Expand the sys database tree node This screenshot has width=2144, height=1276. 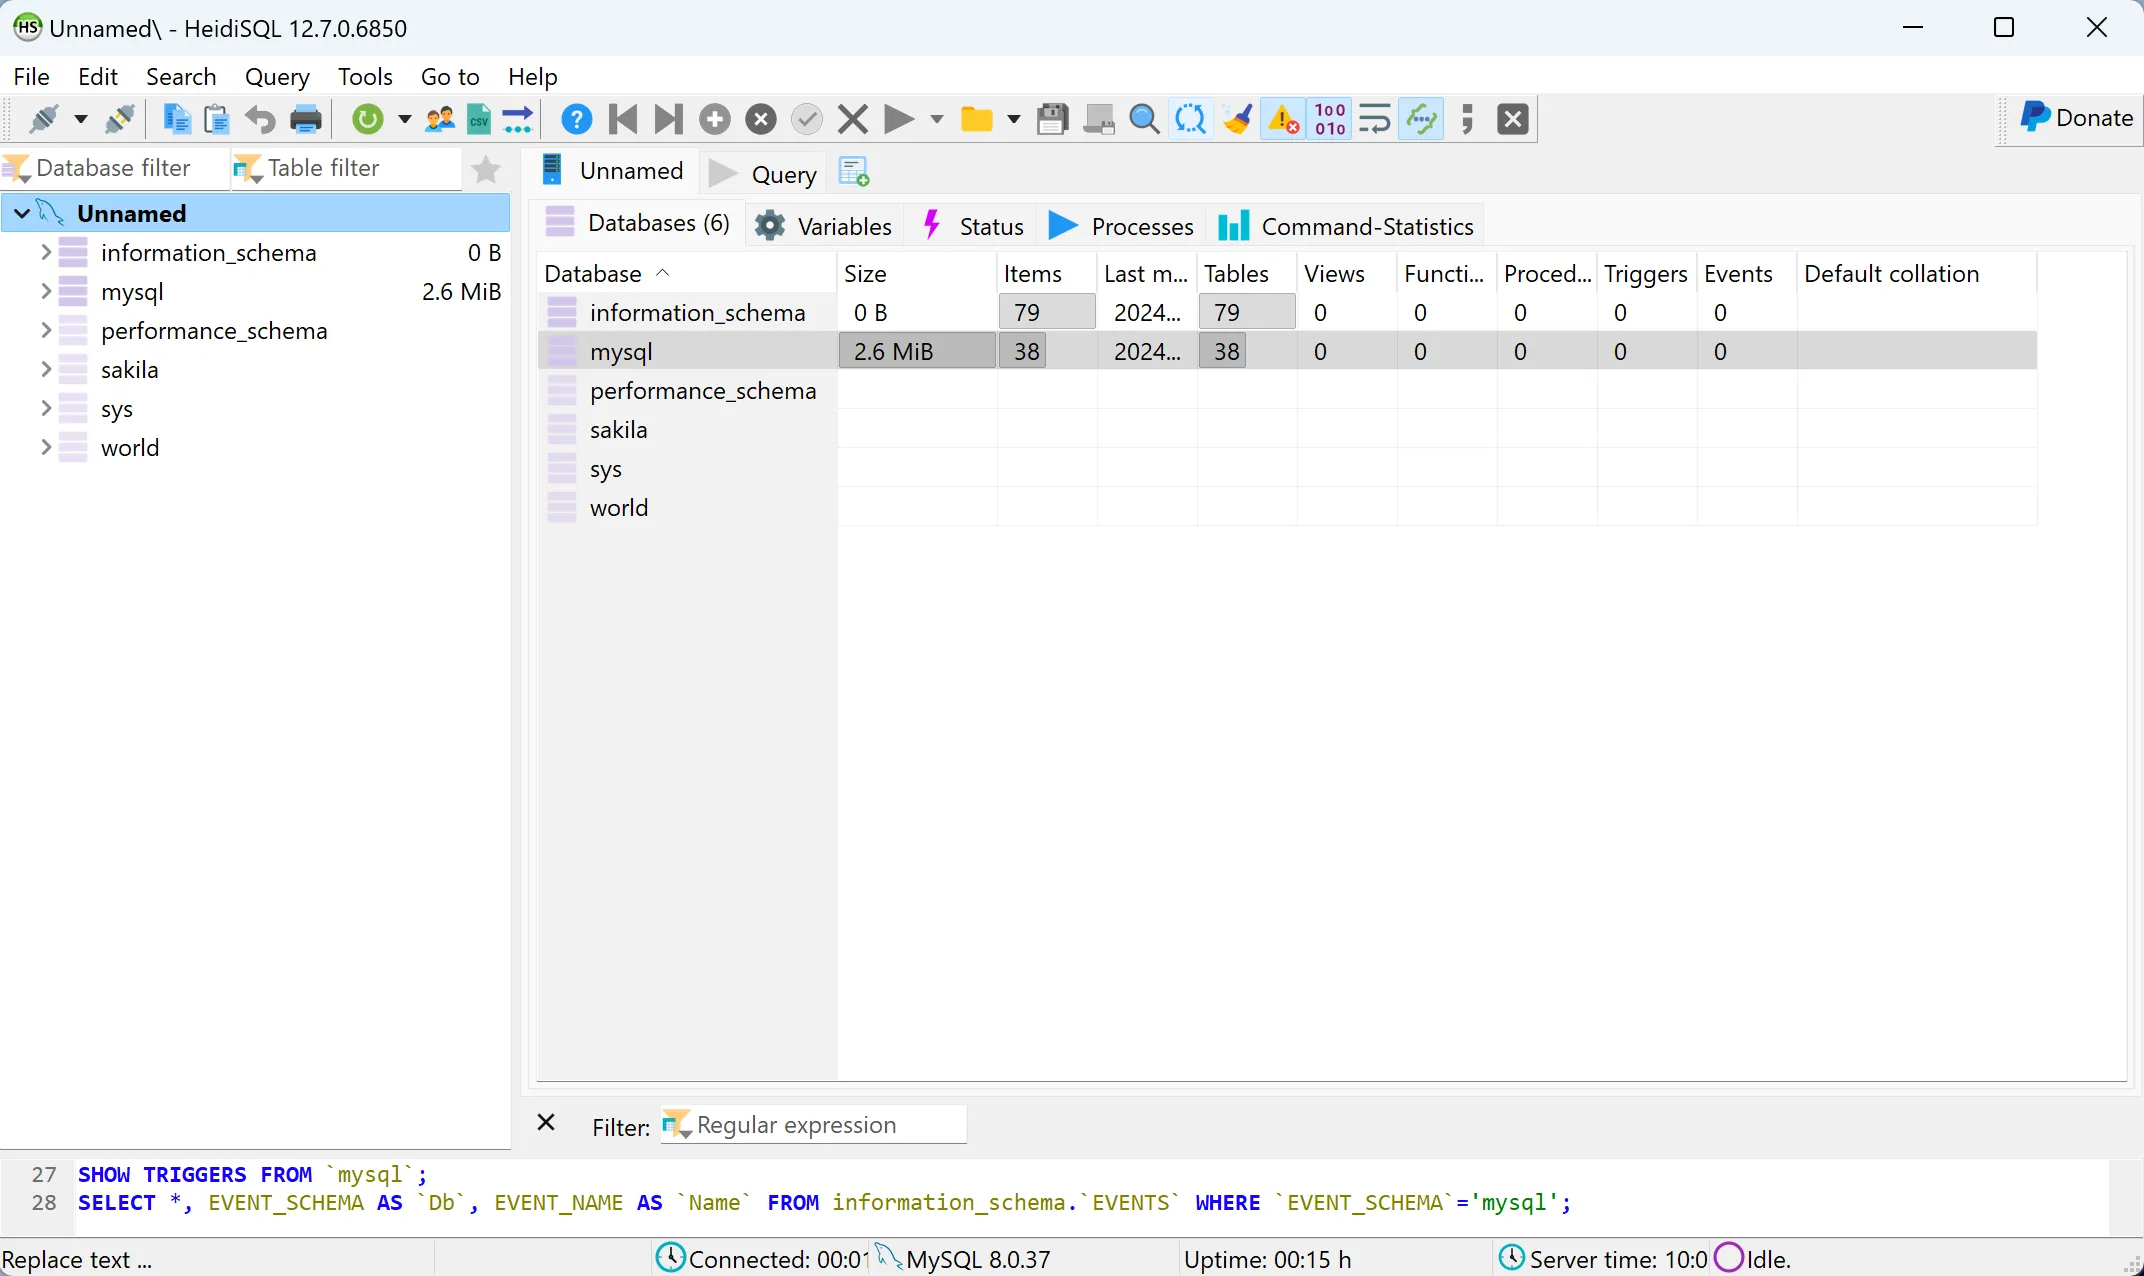coord(45,408)
